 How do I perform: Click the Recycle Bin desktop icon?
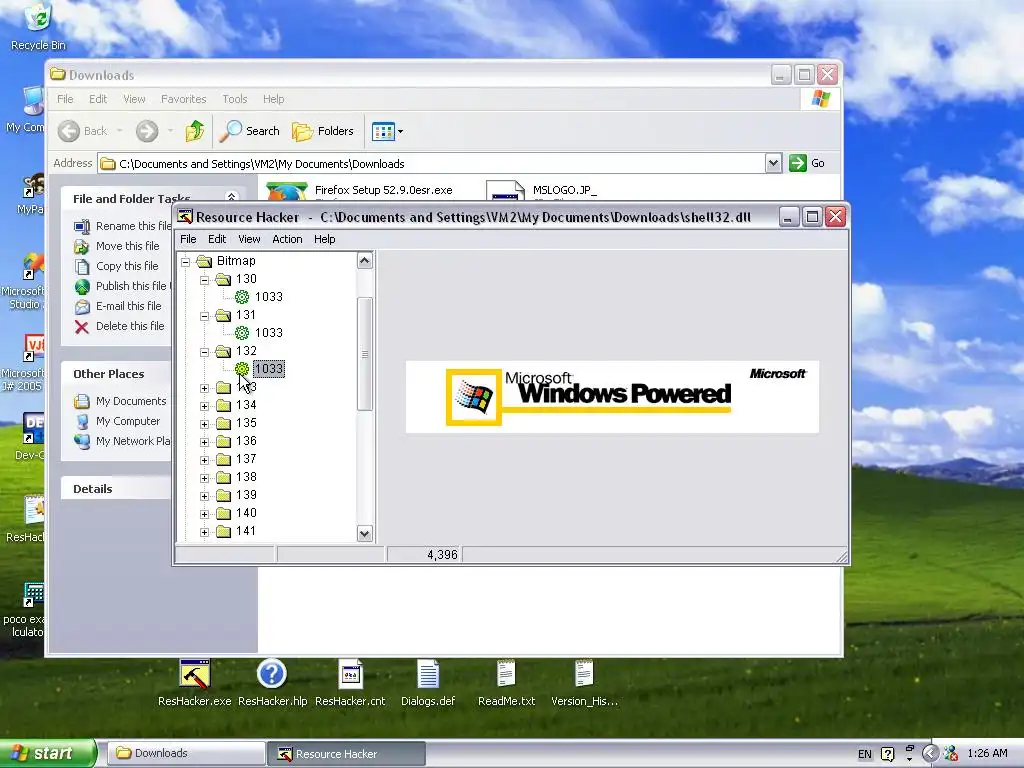tap(39, 17)
